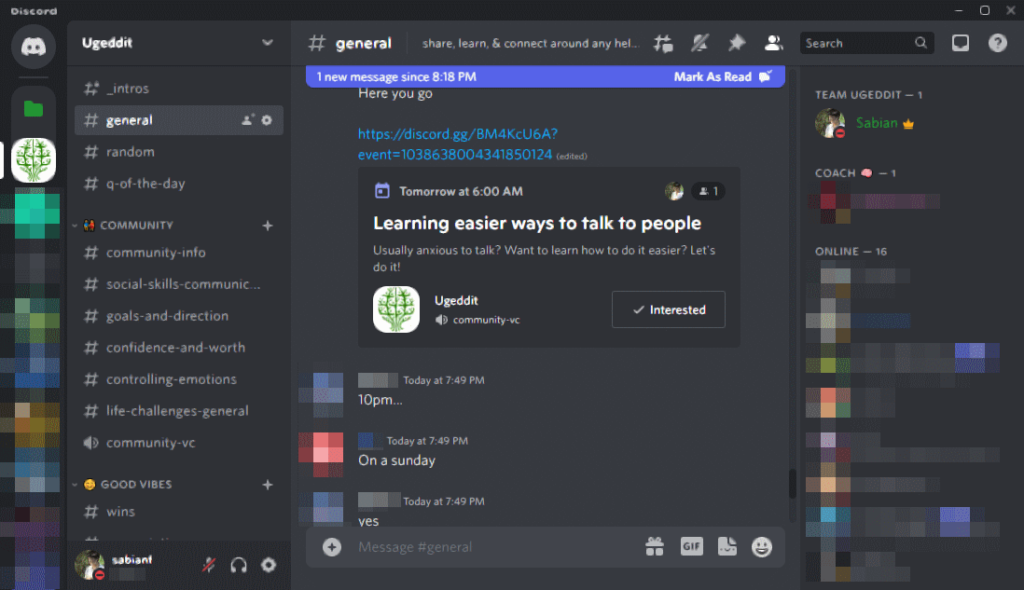The width and height of the screenshot is (1024, 590).
Task: Create invite for general channel
Action: click(247, 120)
